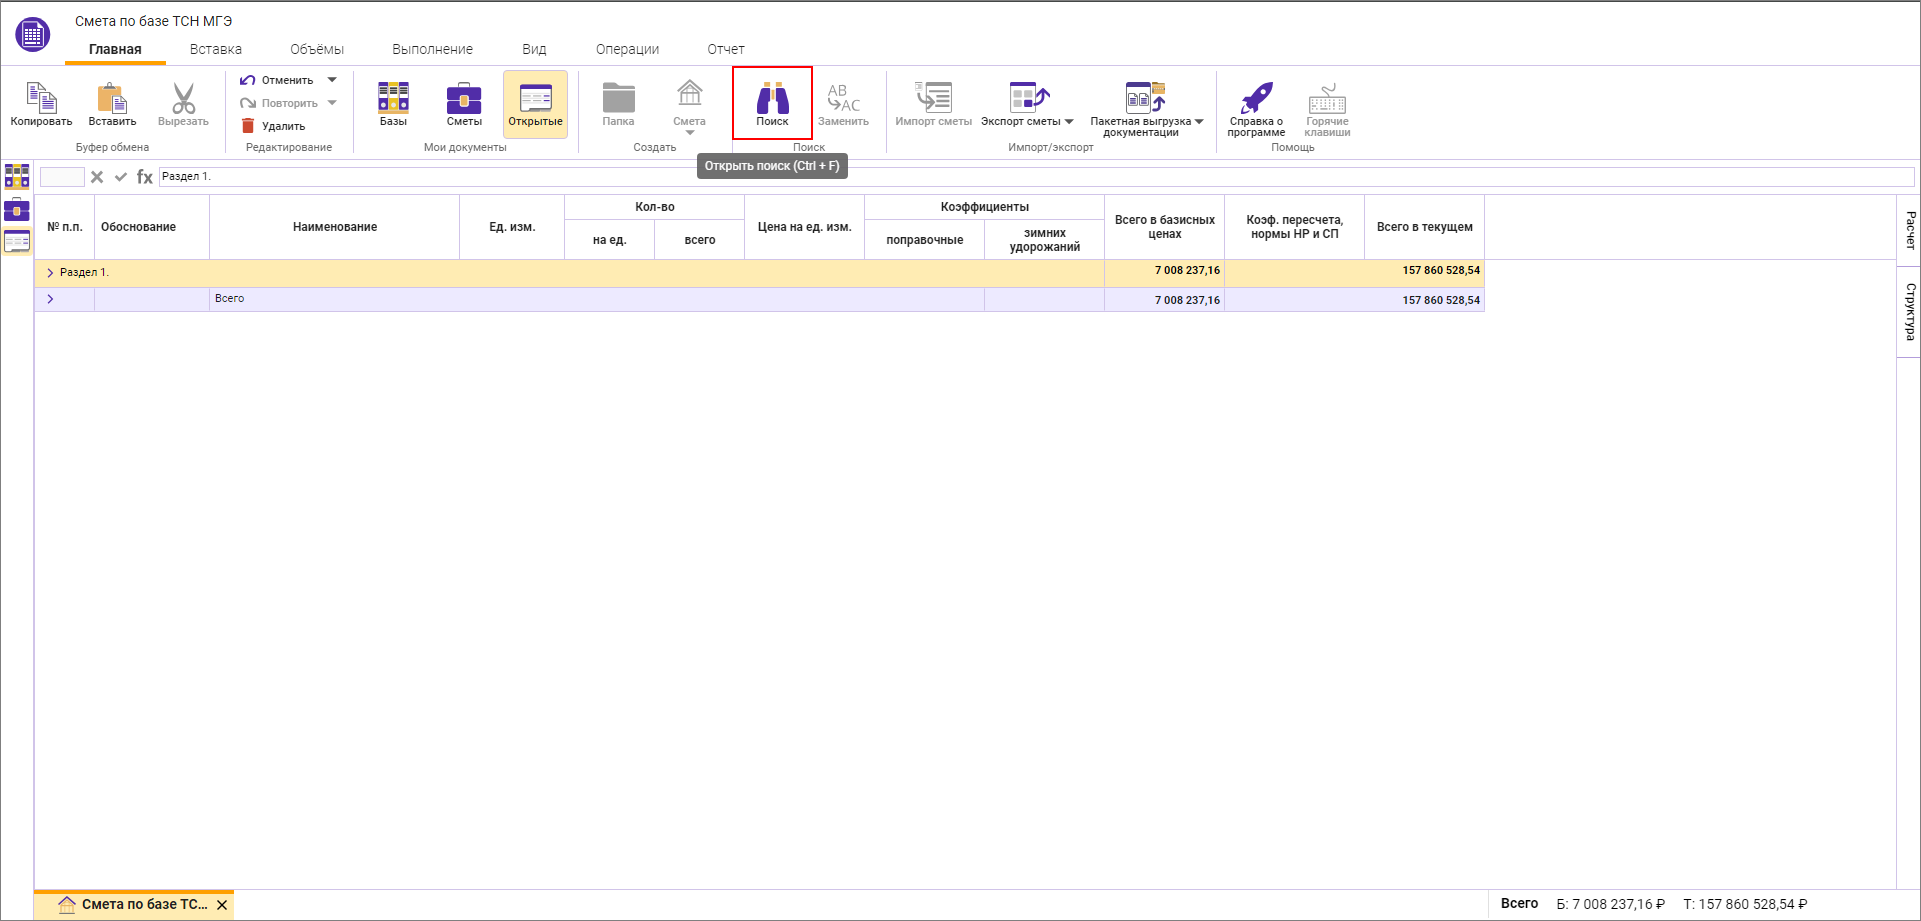
Task: Confirm formula entry with checkmark icon
Action: click(121, 177)
